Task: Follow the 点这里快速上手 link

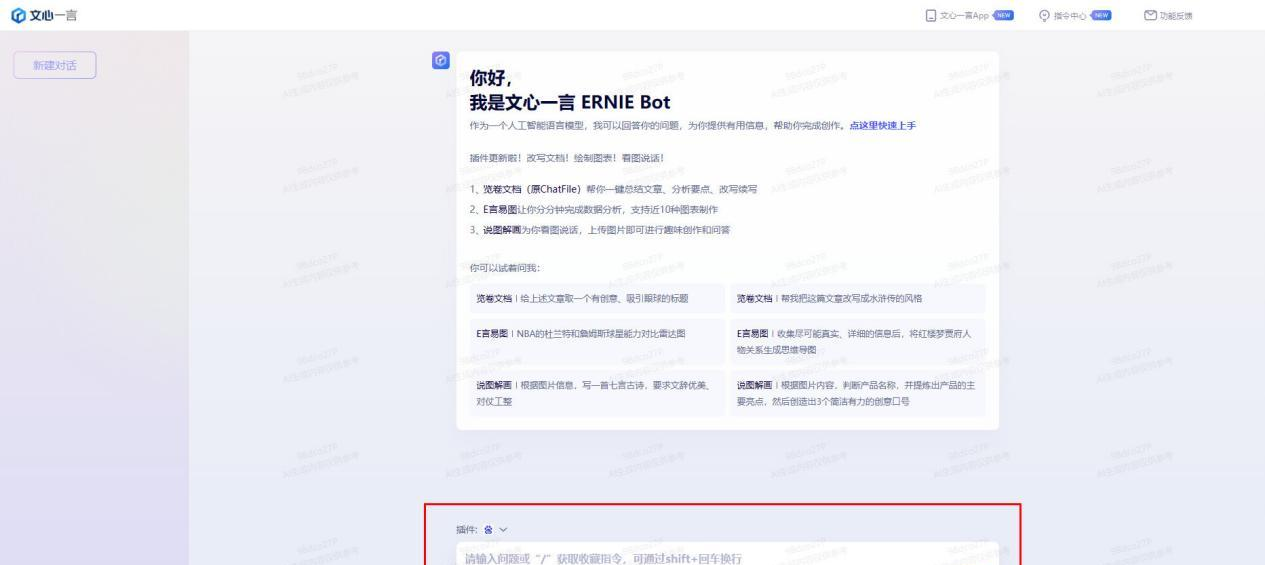Action: click(x=882, y=125)
